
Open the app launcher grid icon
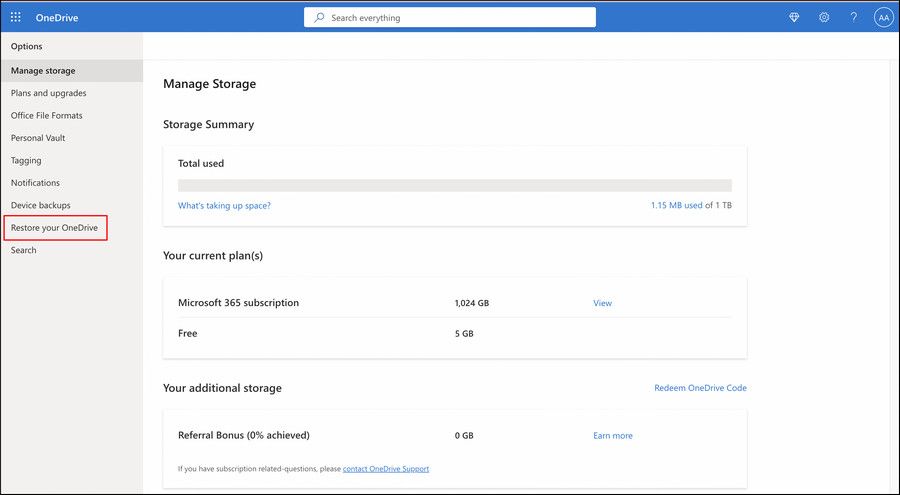tap(15, 17)
